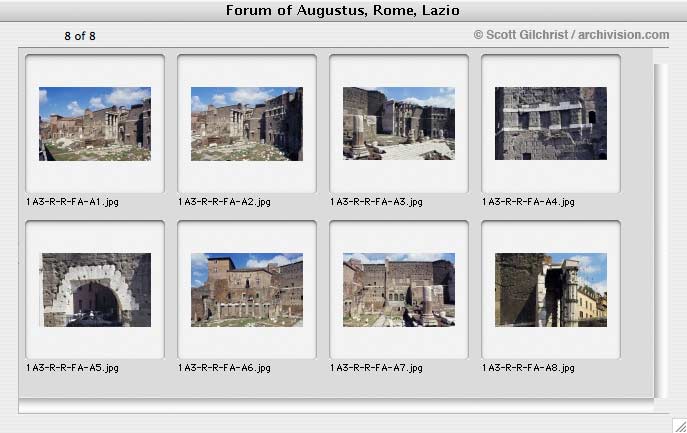687x433 pixels.
Task: Select thumbnail of image 1A3-R-R-FA-A3
Action: (399, 123)
